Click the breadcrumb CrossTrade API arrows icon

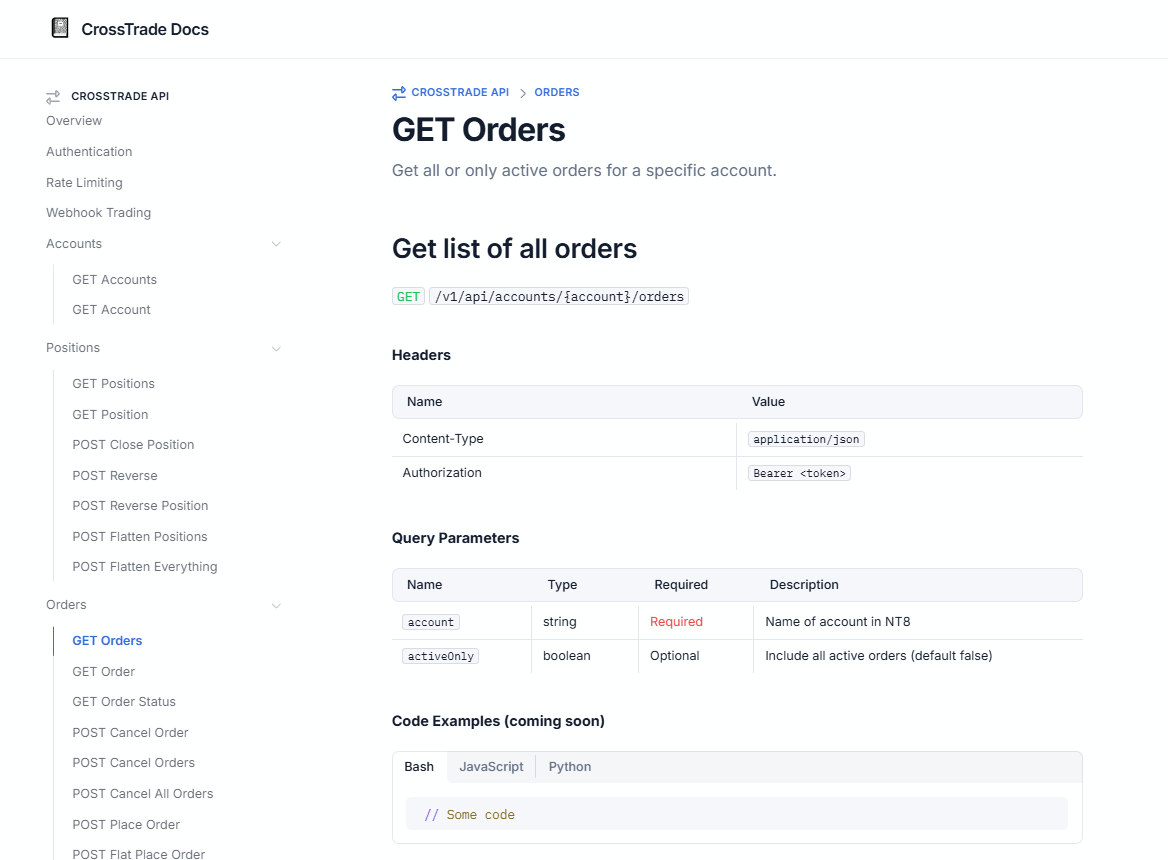398,92
